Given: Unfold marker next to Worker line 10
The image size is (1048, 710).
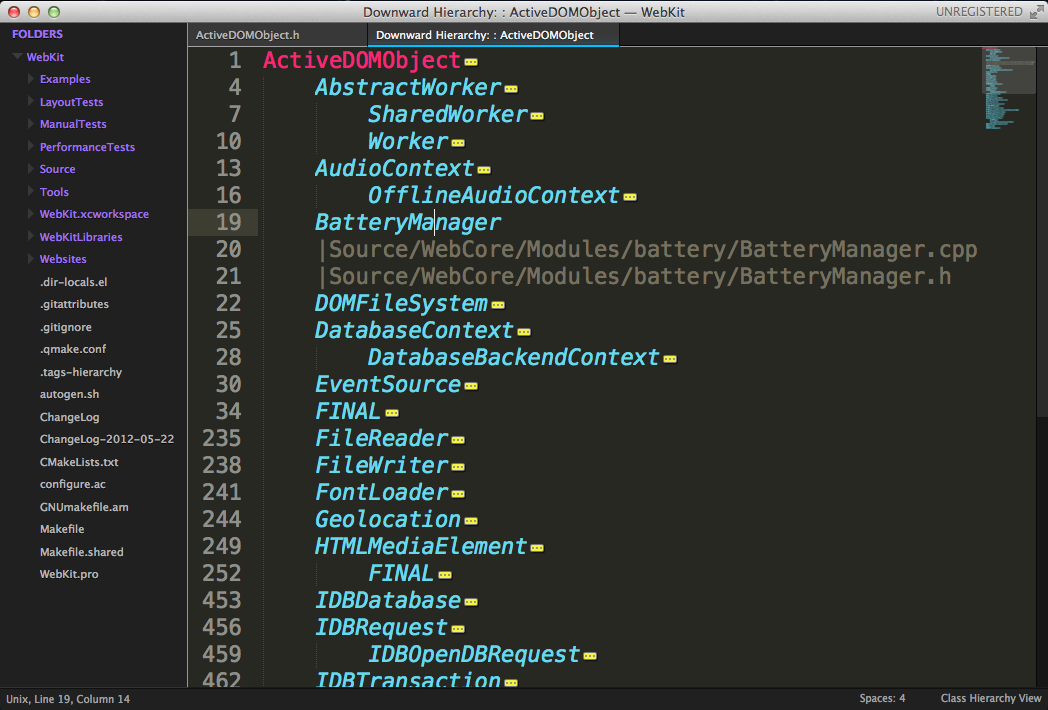Looking at the screenshot, I should pyautogui.click(x=458, y=143).
